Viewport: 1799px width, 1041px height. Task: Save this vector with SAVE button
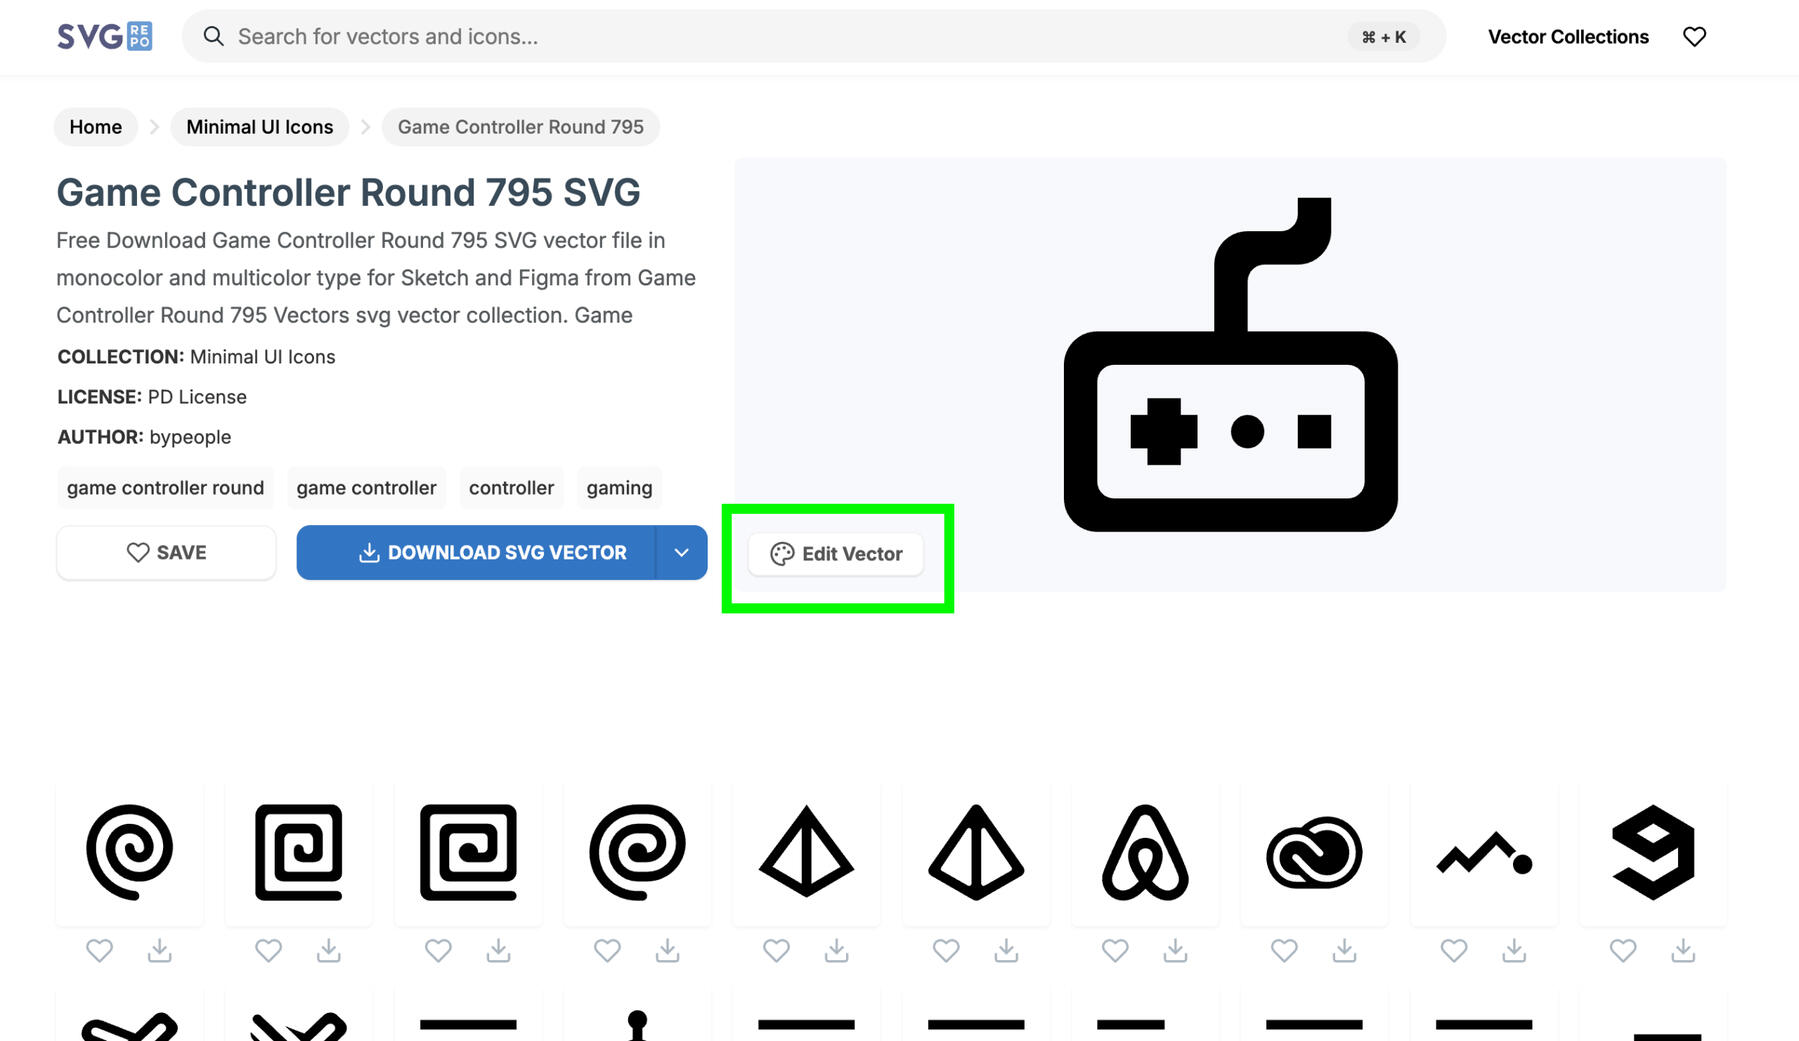click(166, 553)
